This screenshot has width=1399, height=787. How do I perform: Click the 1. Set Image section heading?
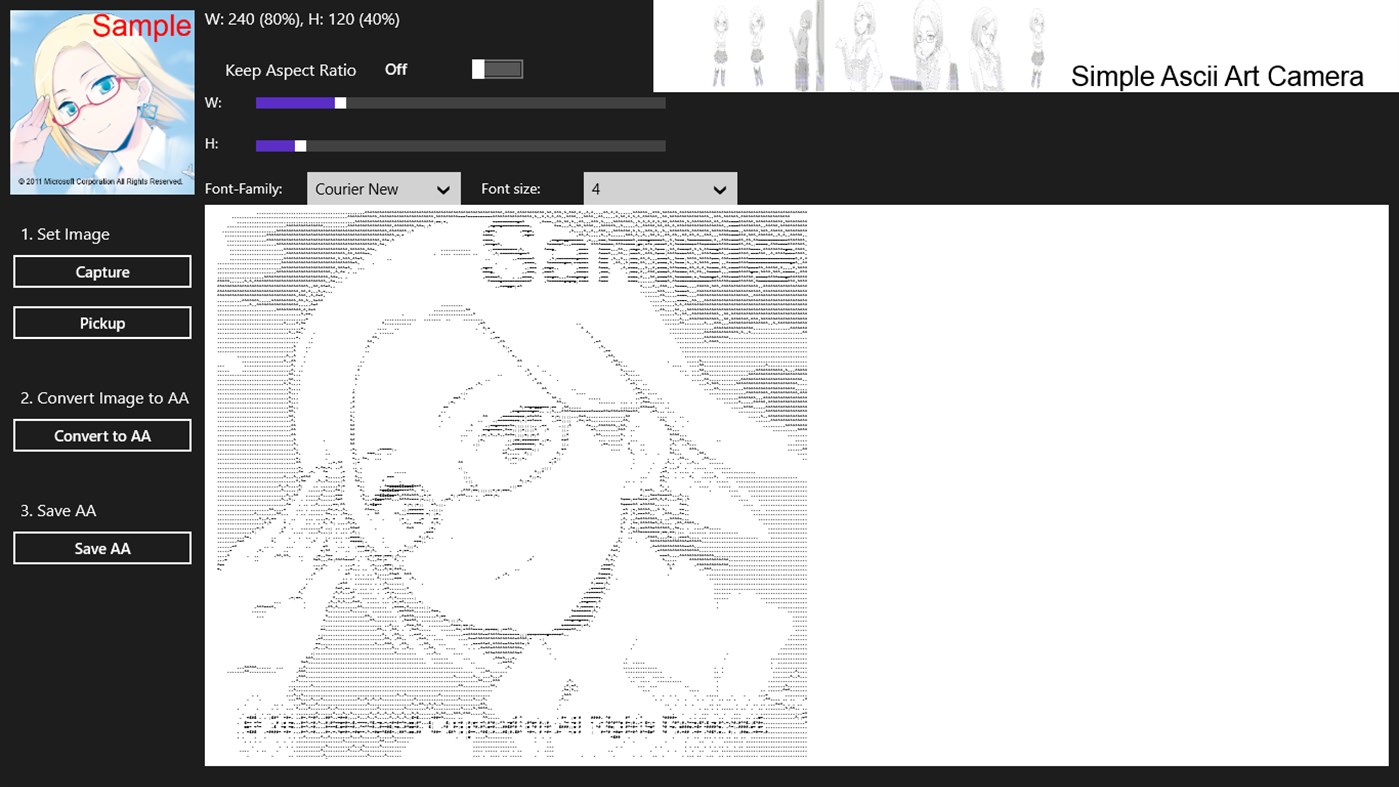[x=64, y=233]
